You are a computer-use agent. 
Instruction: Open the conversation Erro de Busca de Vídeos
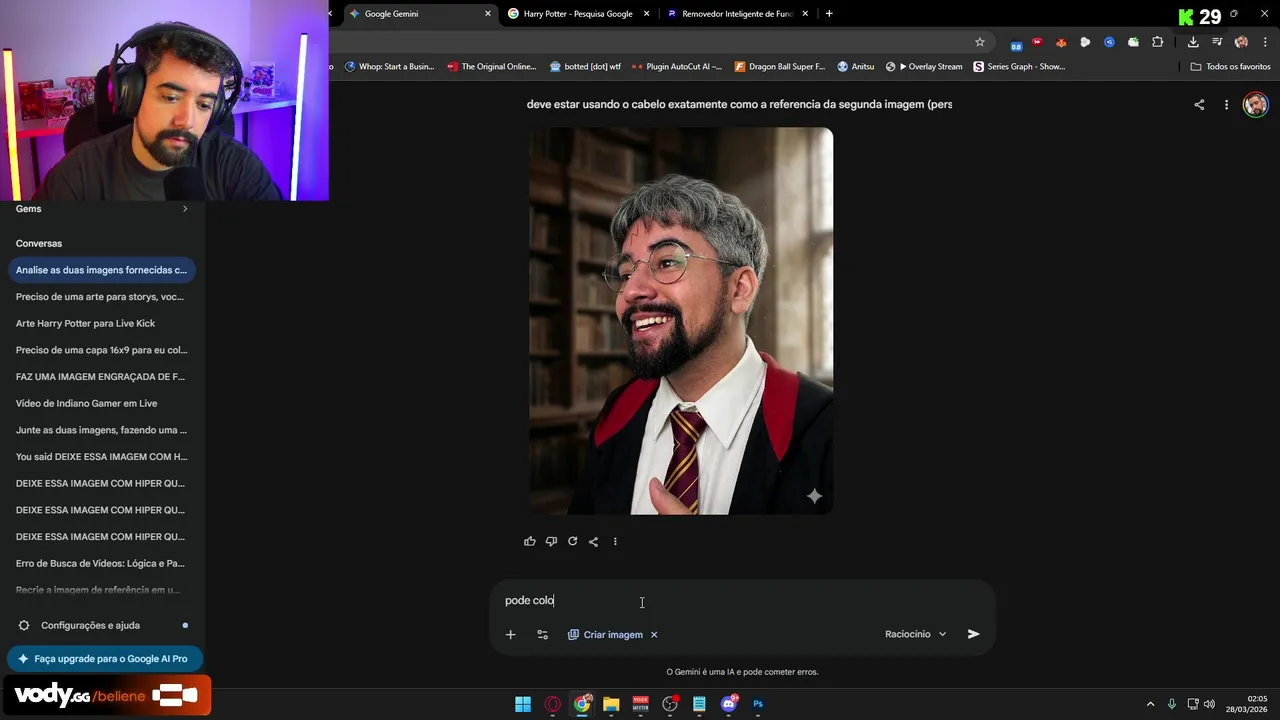[x=101, y=563]
